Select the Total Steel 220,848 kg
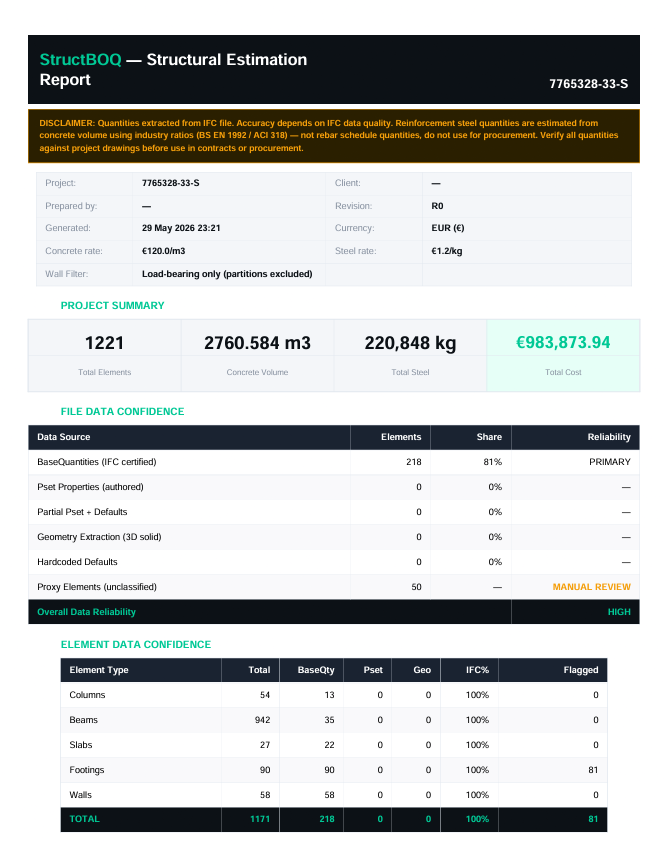This screenshot has height=845, width=664. click(410, 343)
